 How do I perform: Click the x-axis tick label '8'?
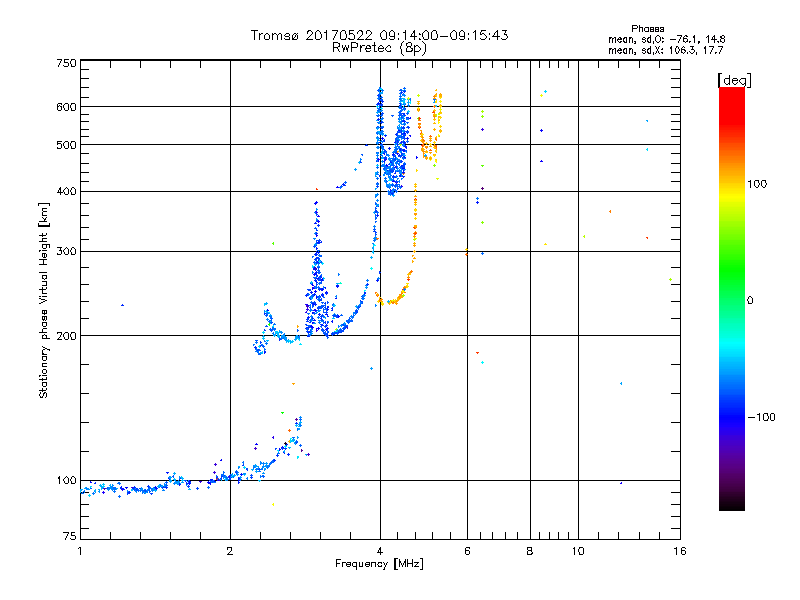click(530, 551)
